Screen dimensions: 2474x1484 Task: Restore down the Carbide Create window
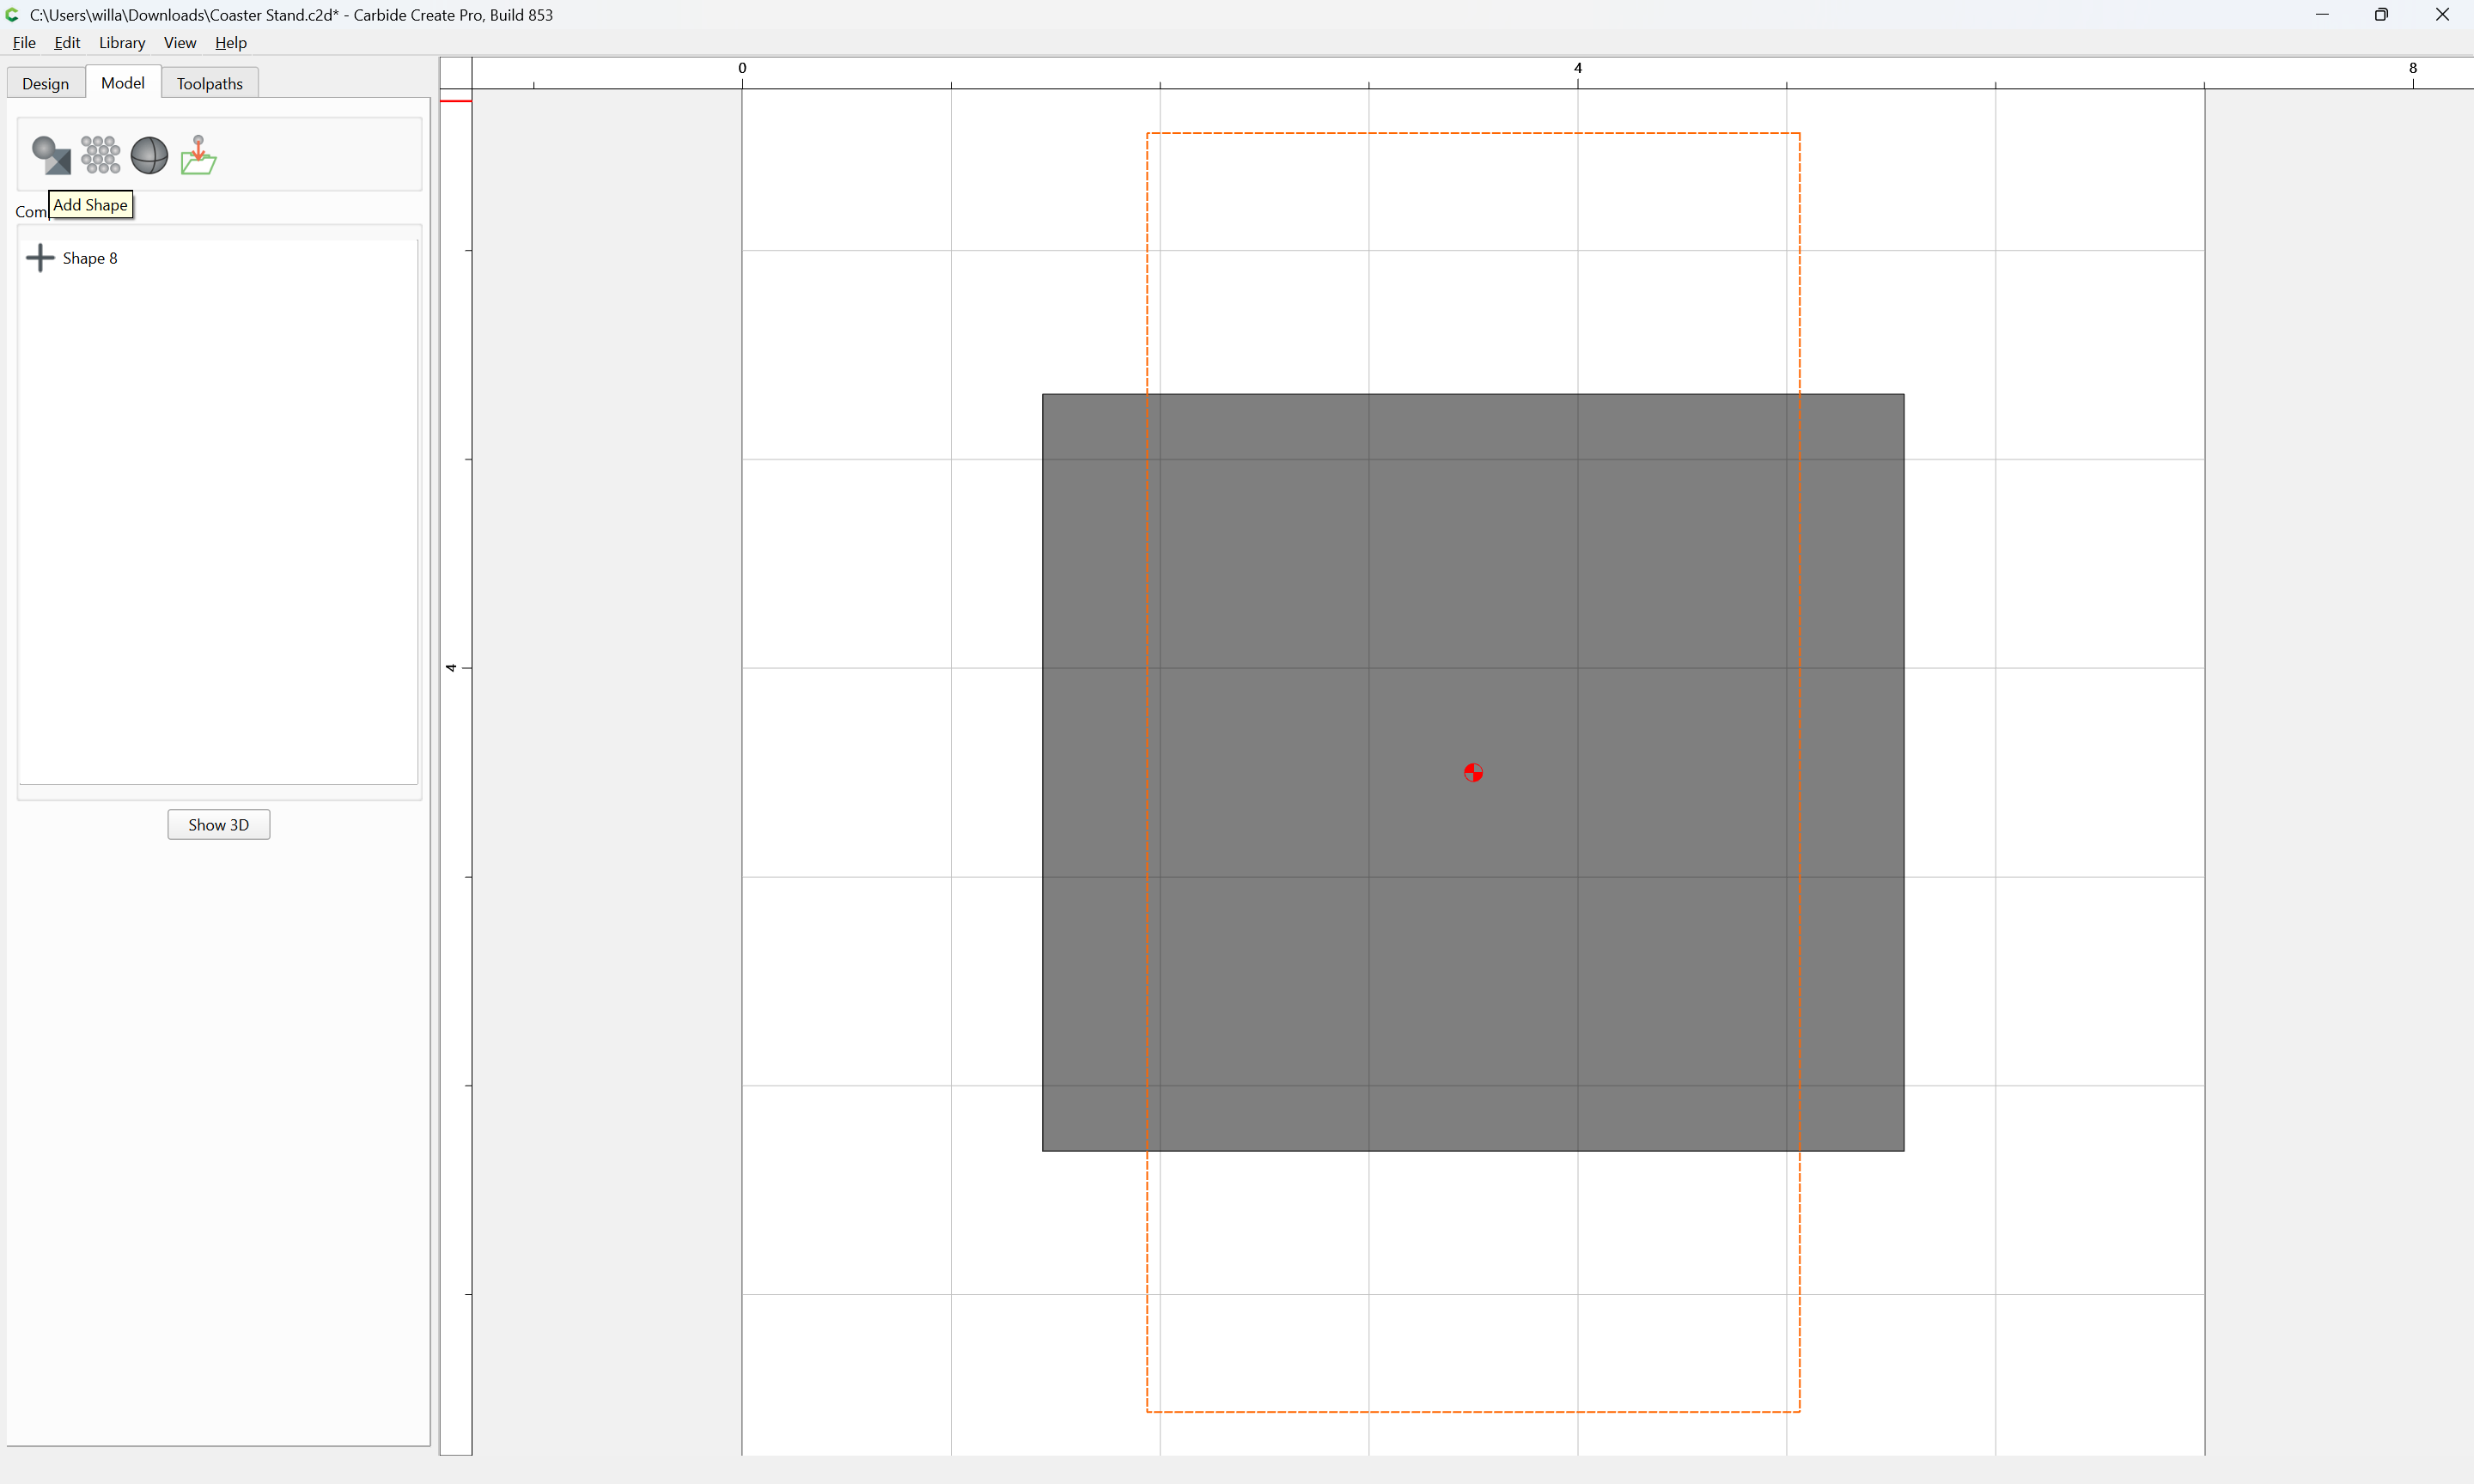click(x=2382, y=14)
